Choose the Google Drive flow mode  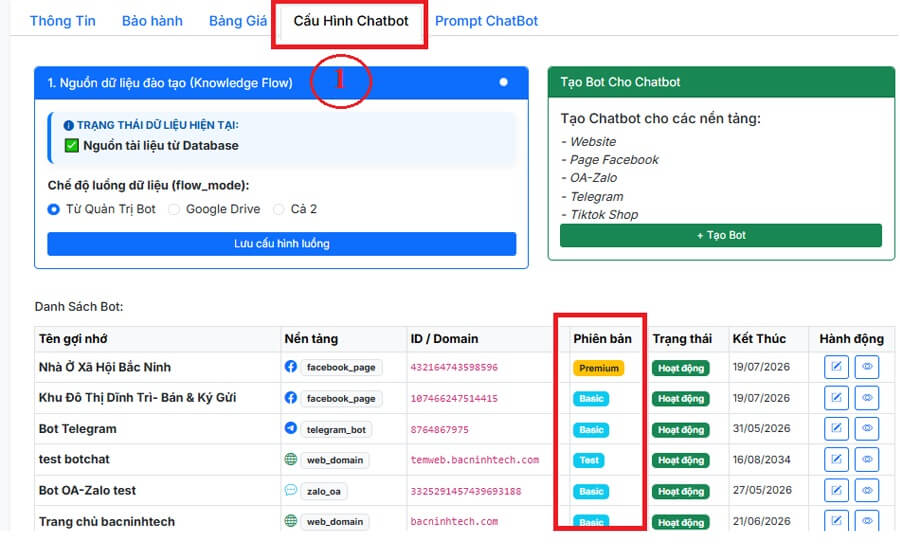coord(174,210)
